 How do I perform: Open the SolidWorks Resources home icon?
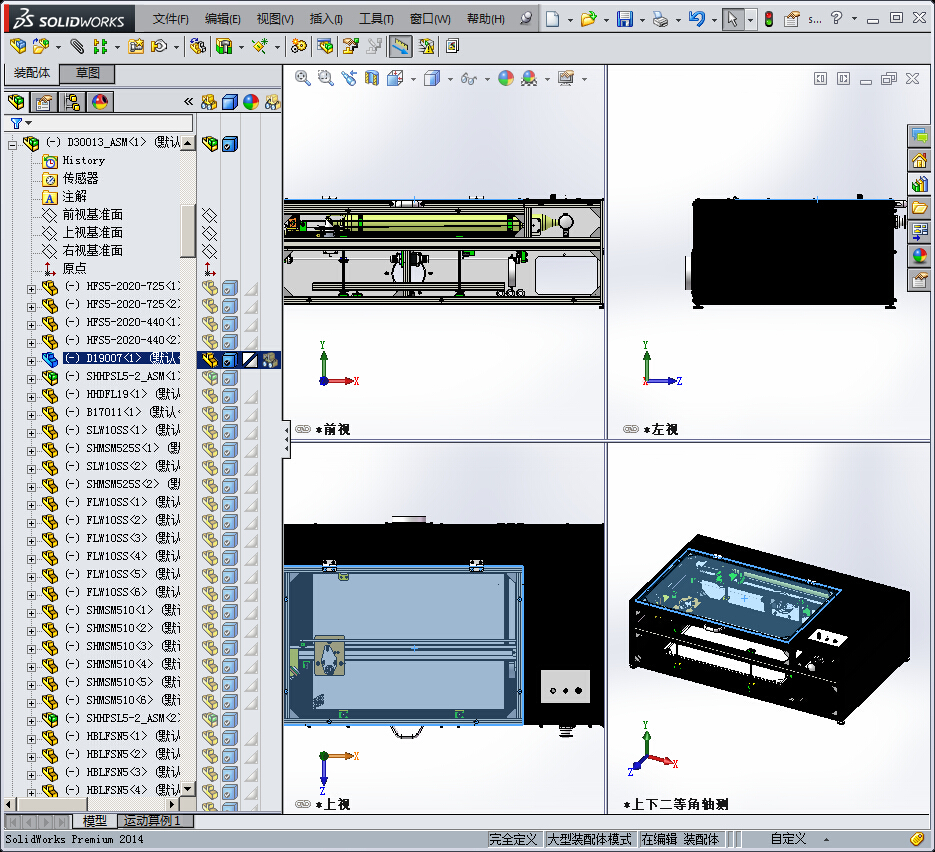coord(919,160)
